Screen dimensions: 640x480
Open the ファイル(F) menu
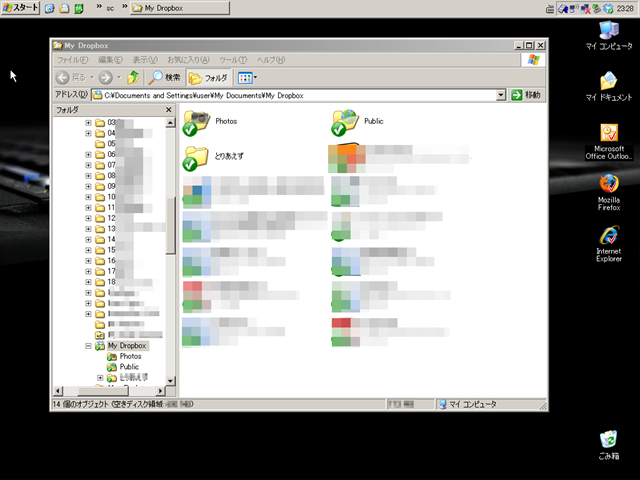(x=73, y=60)
